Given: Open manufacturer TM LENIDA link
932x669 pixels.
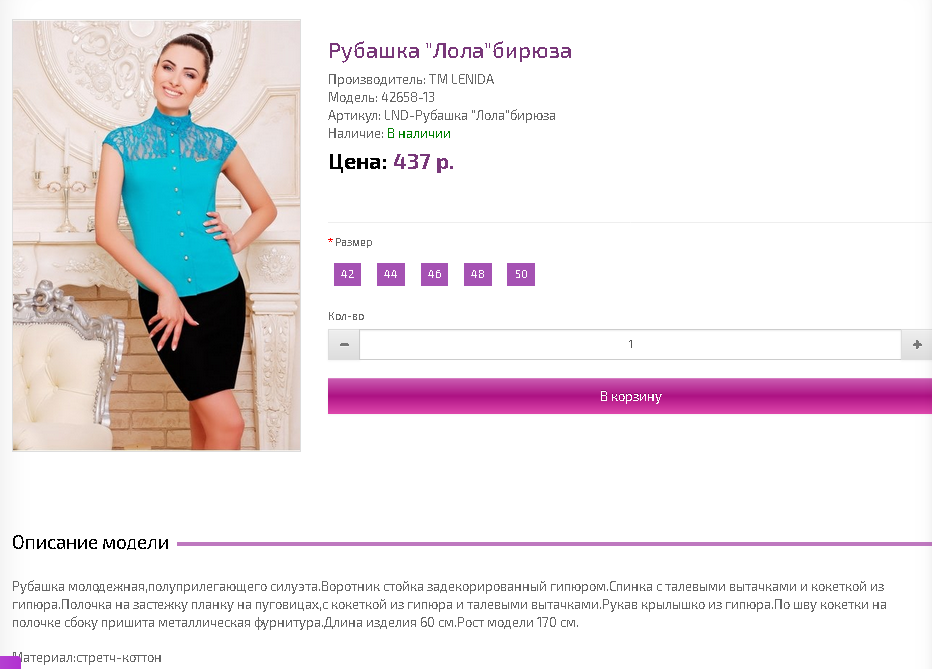Looking at the screenshot, I should click(461, 80).
